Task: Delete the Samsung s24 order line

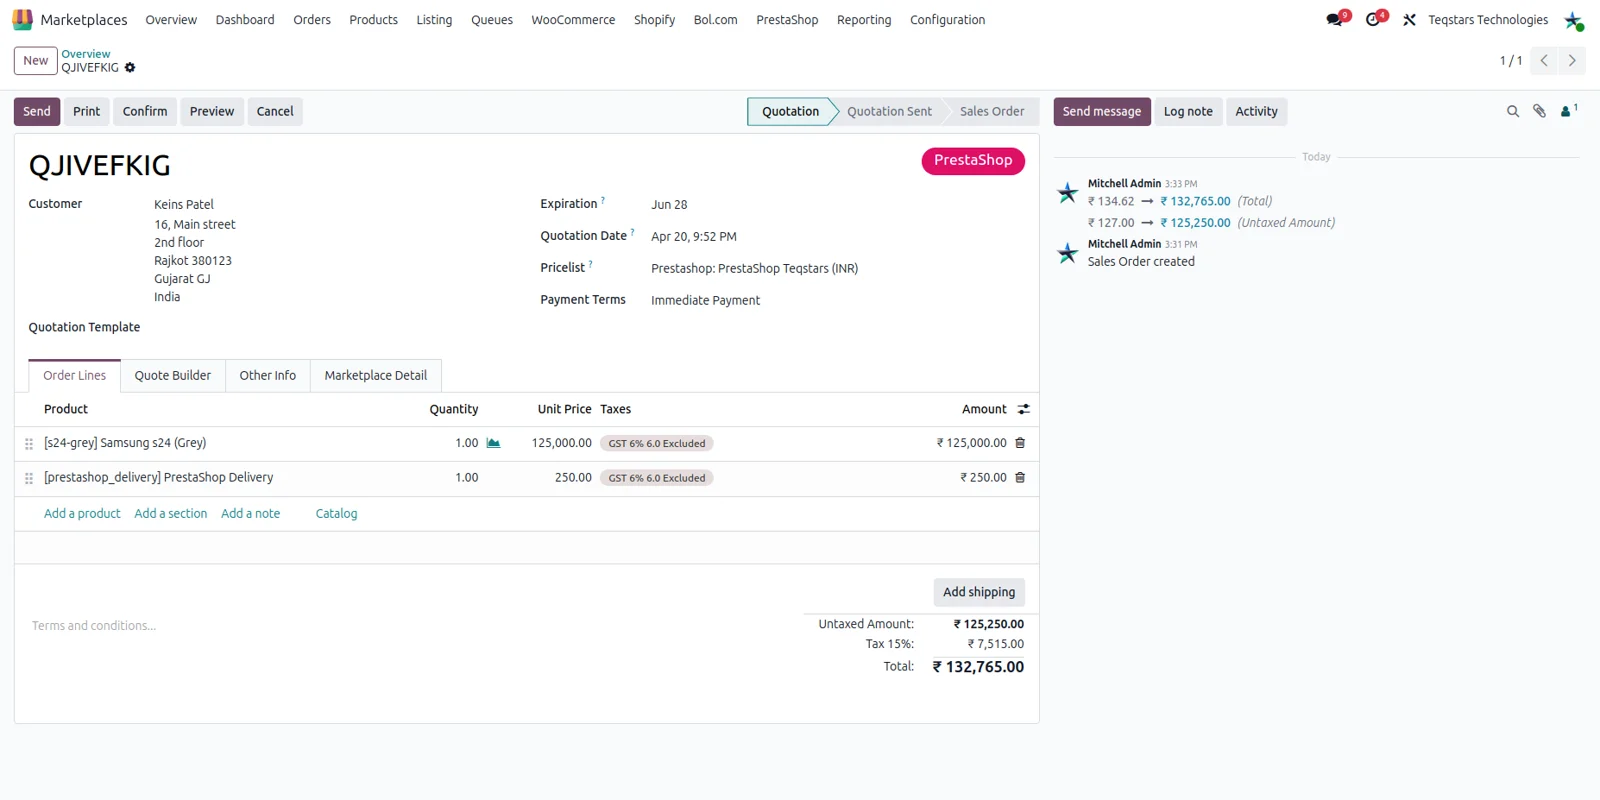Action: pos(1020,443)
